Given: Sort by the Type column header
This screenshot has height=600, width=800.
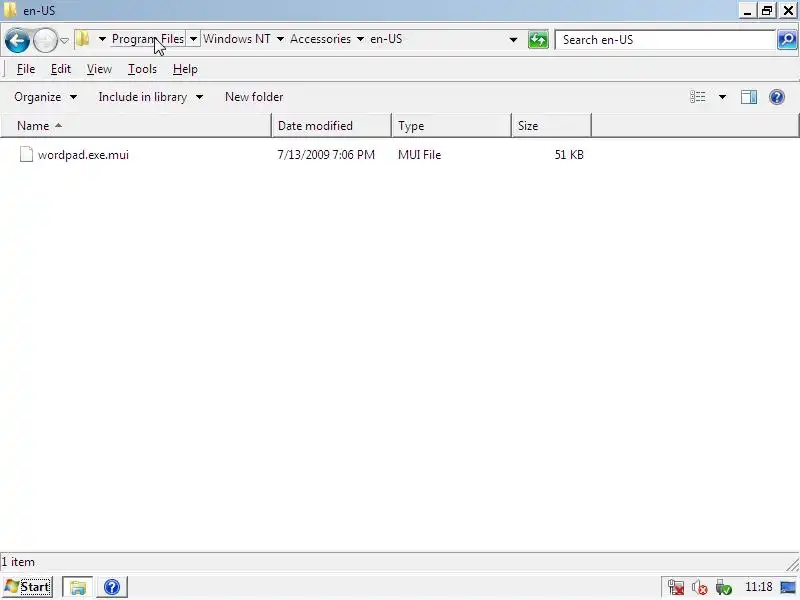Looking at the screenshot, I should click(x=452, y=126).
